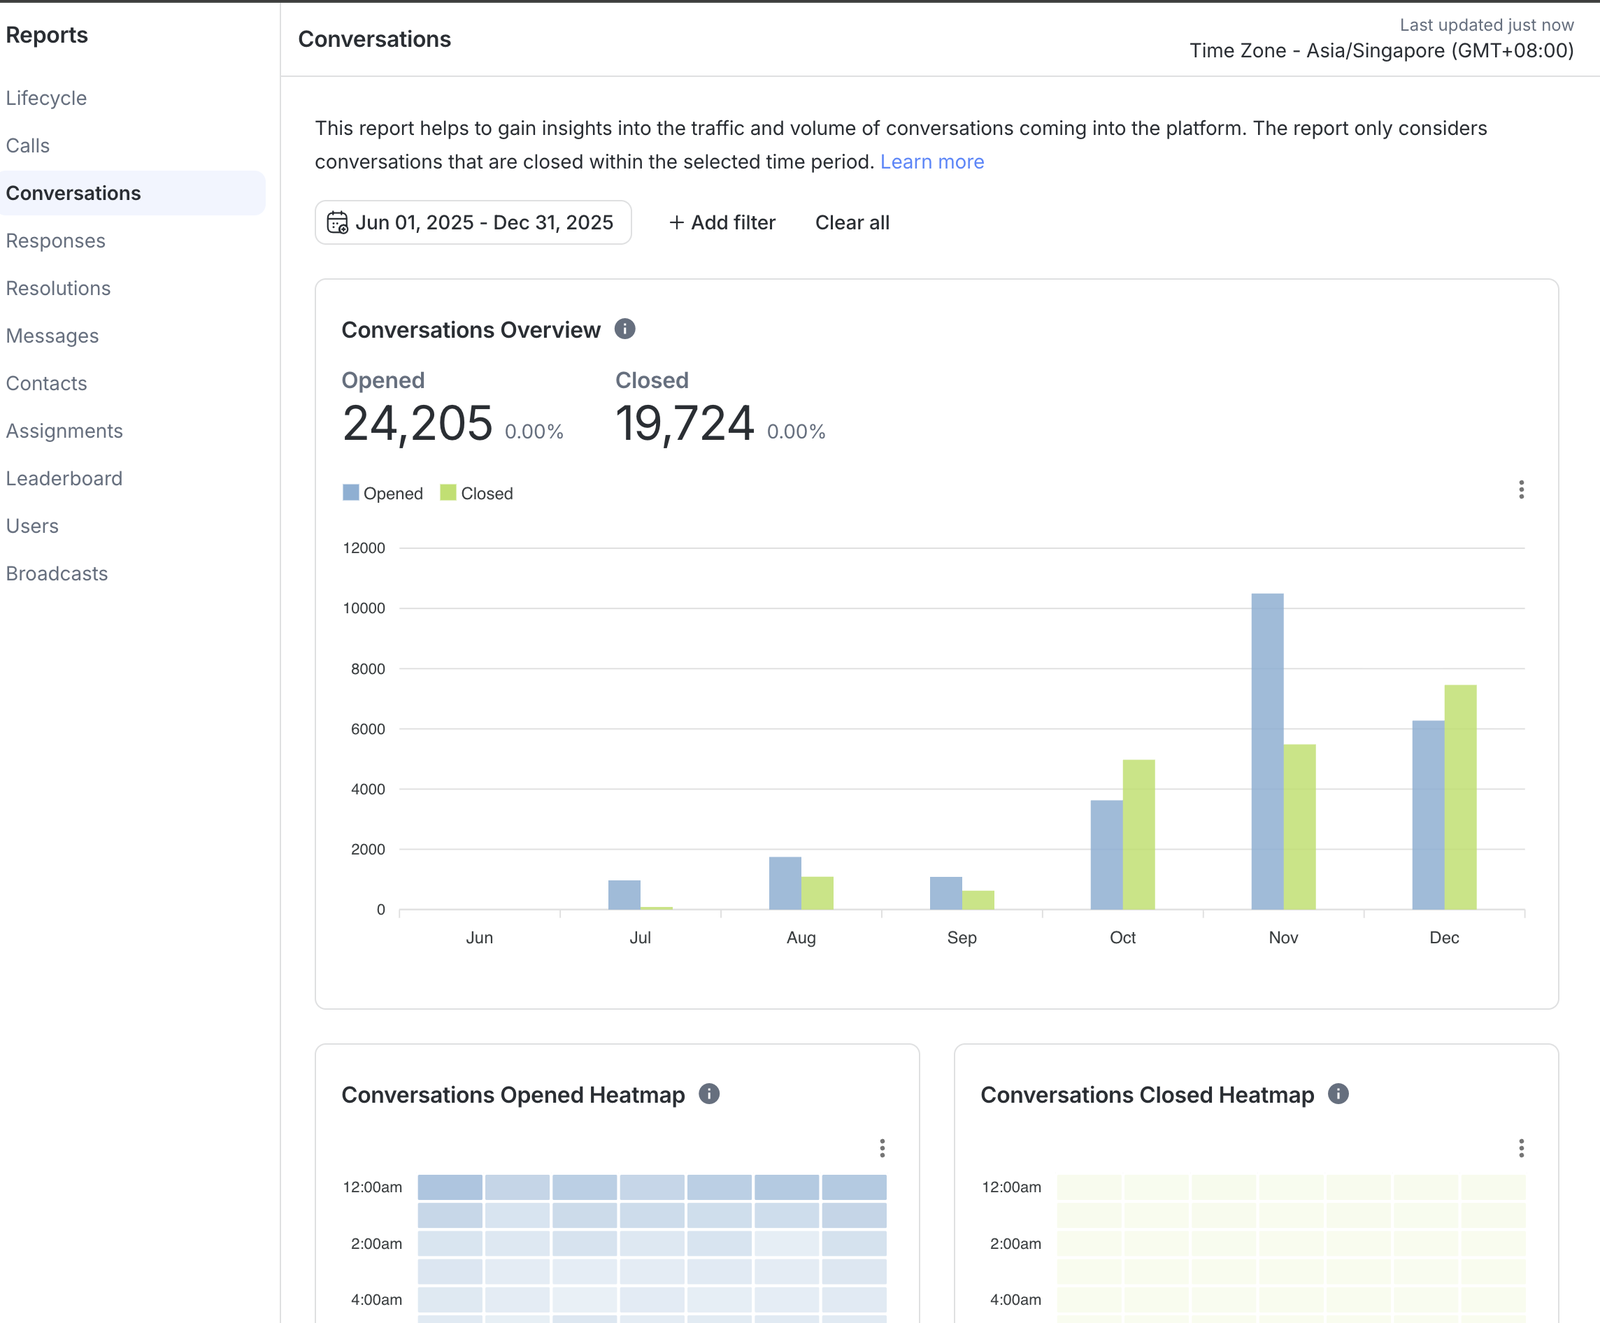Open the Messages report
The height and width of the screenshot is (1323, 1600).
(52, 336)
